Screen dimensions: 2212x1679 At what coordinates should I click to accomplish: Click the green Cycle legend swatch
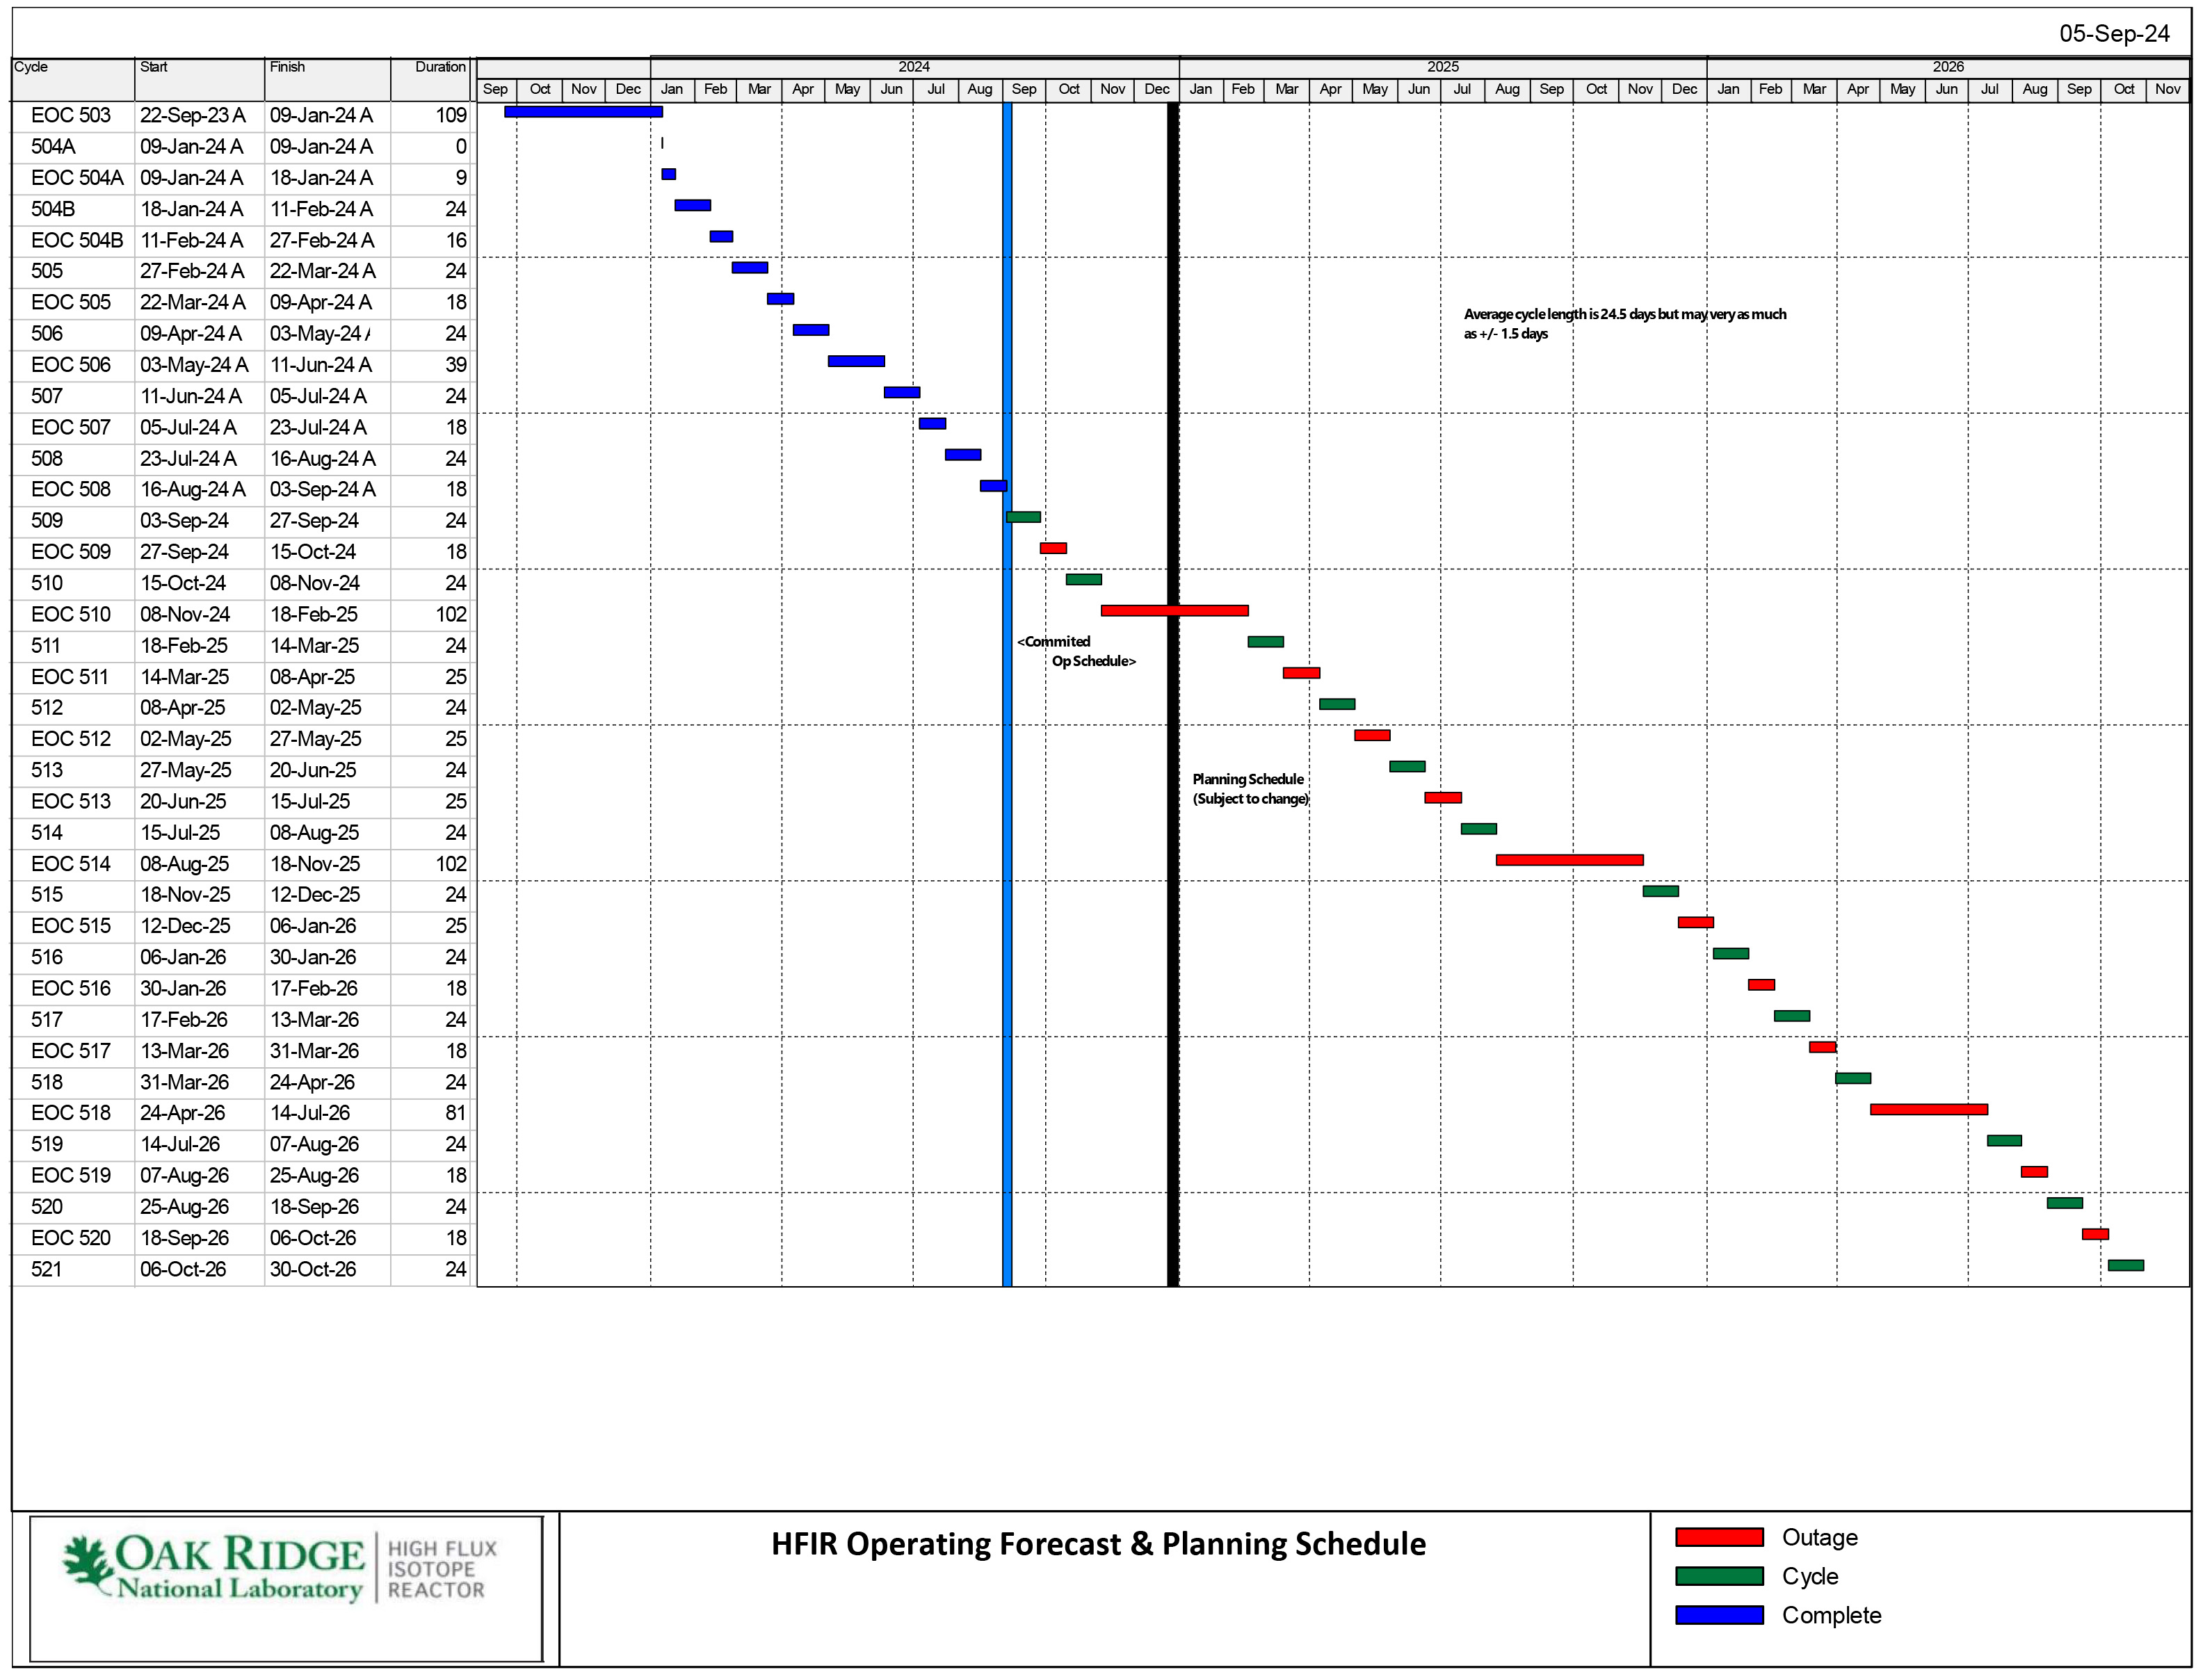tap(1719, 1577)
